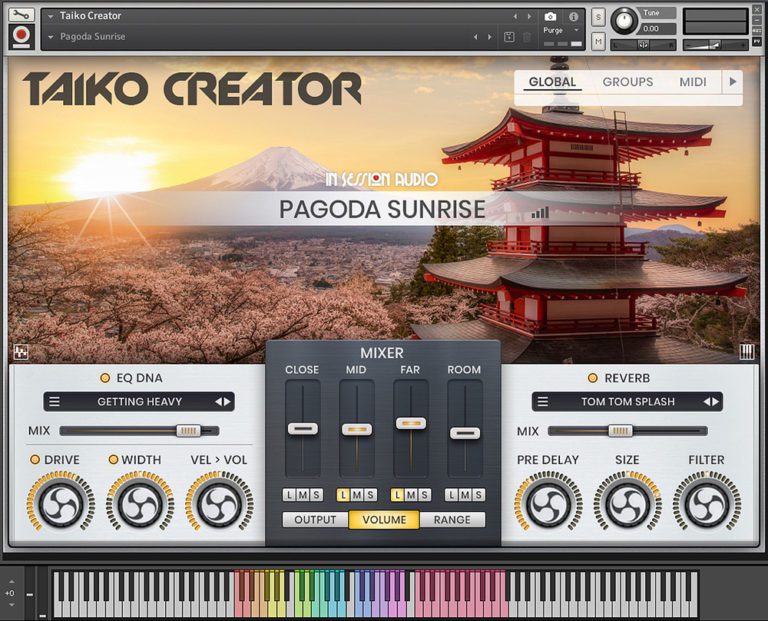
Task: Mute the MID mixer channel
Action: [357, 495]
